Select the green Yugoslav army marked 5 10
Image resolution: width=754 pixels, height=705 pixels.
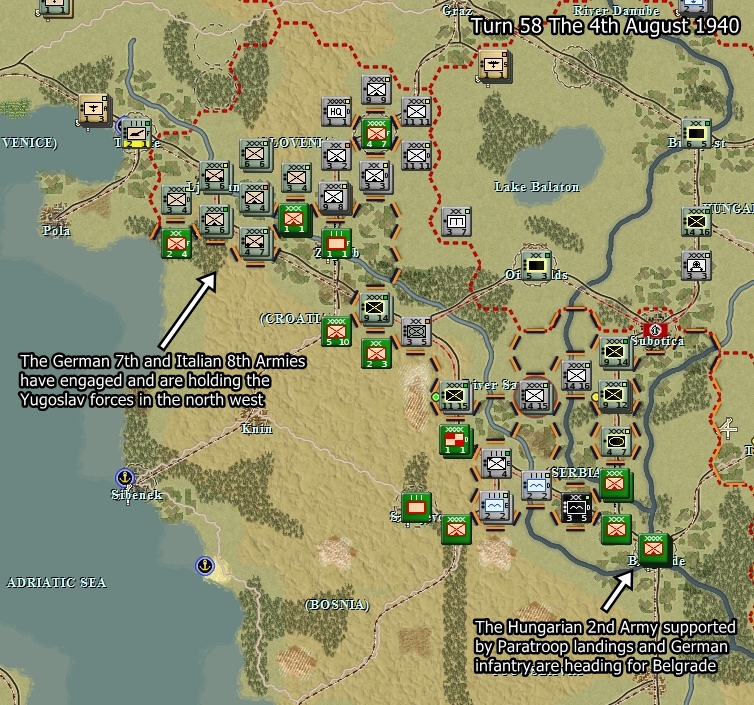pyautogui.click(x=336, y=331)
